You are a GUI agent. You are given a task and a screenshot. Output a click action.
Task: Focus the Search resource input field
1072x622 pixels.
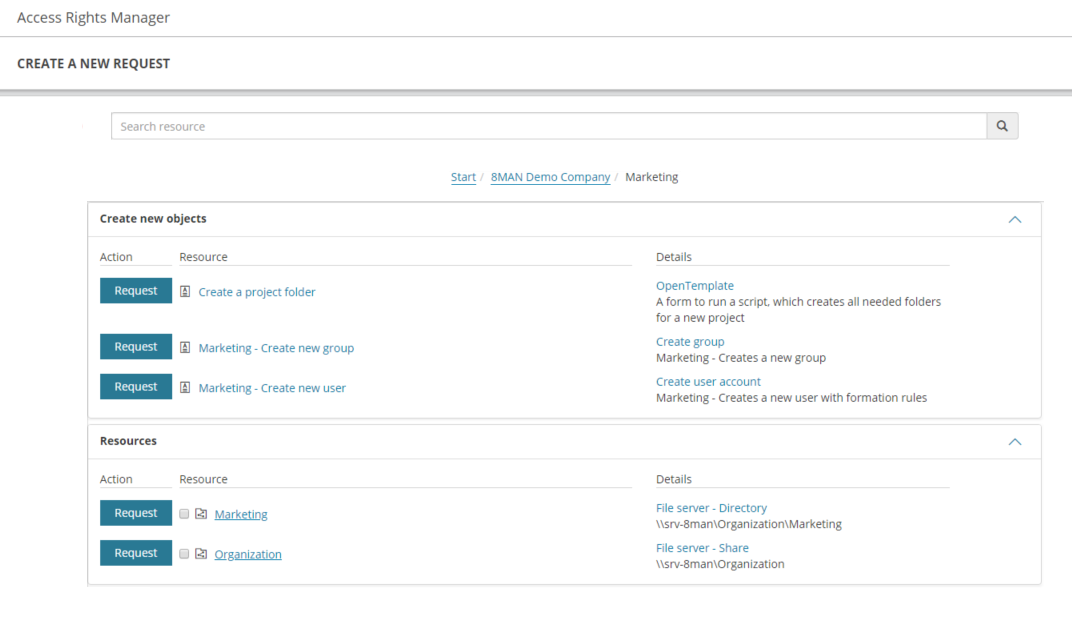pos(548,126)
